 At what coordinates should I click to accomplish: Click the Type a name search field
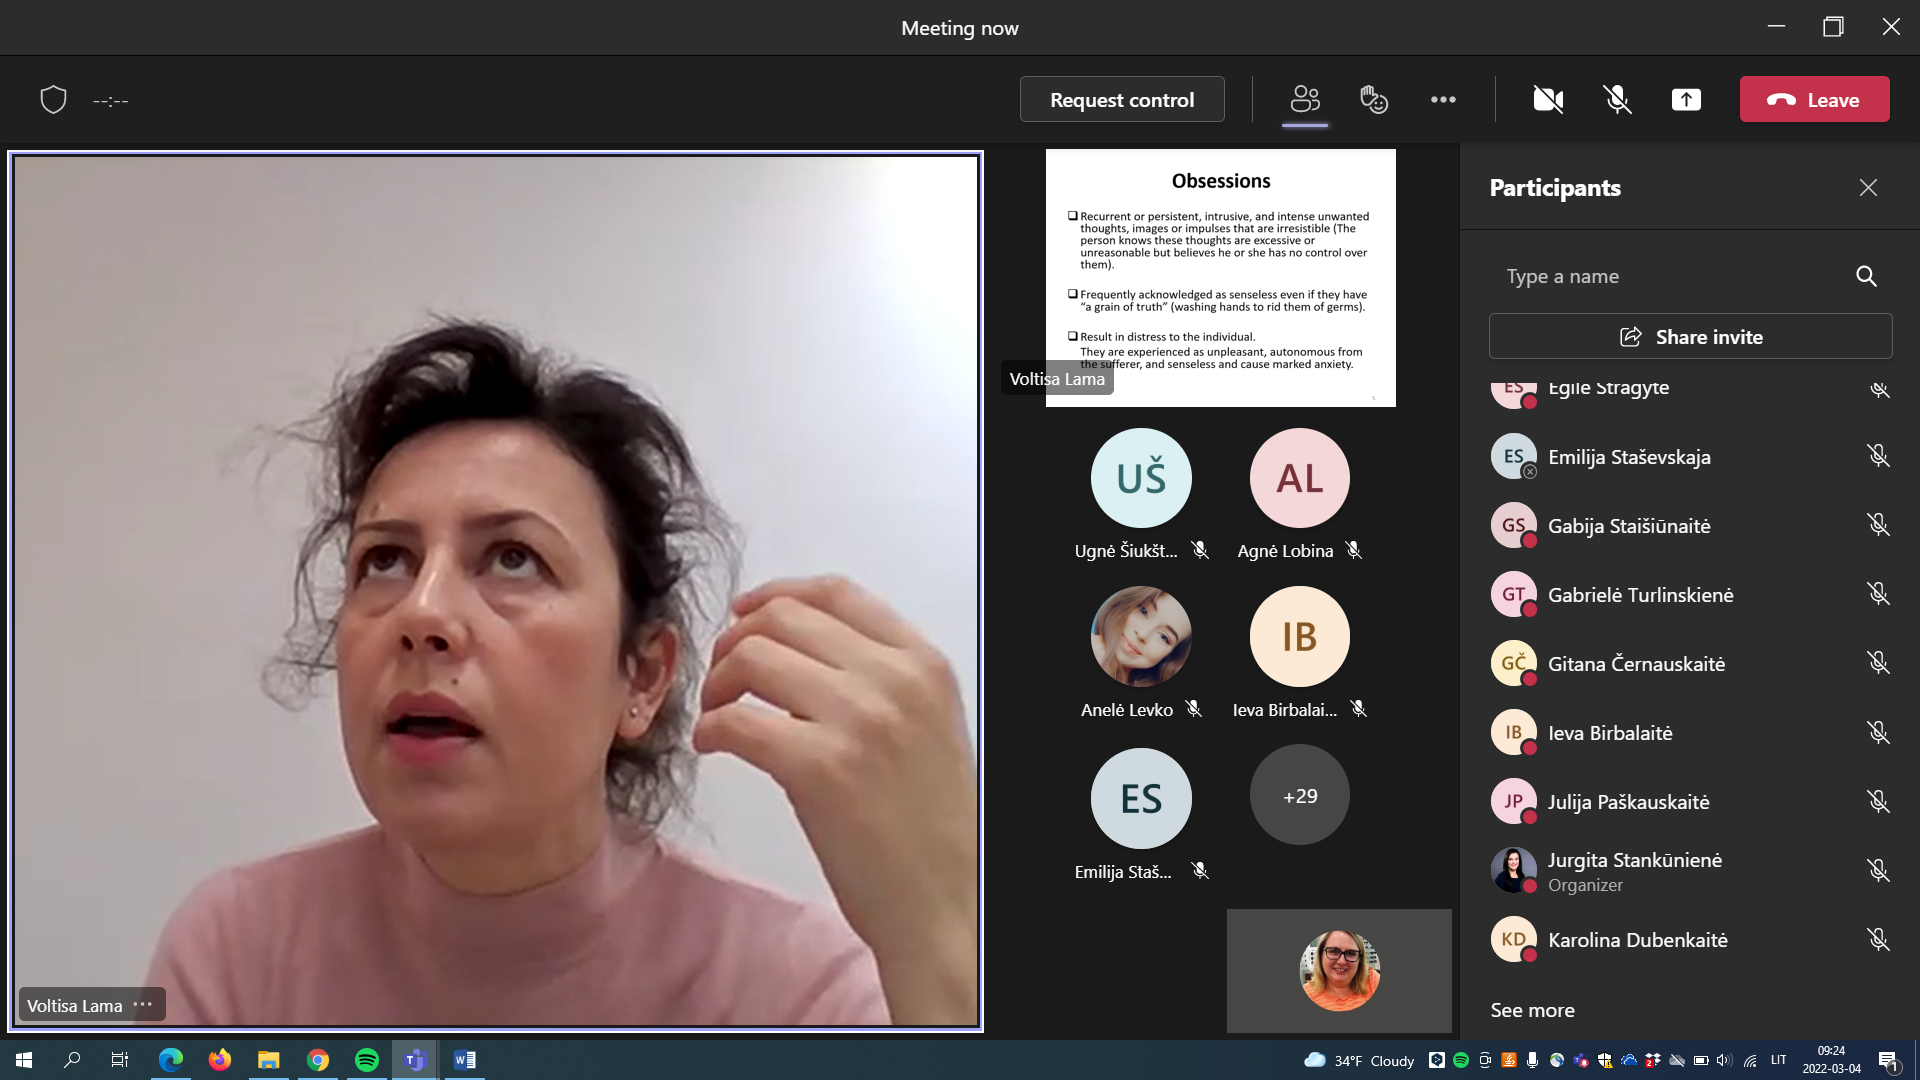(x=1670, y=276)
